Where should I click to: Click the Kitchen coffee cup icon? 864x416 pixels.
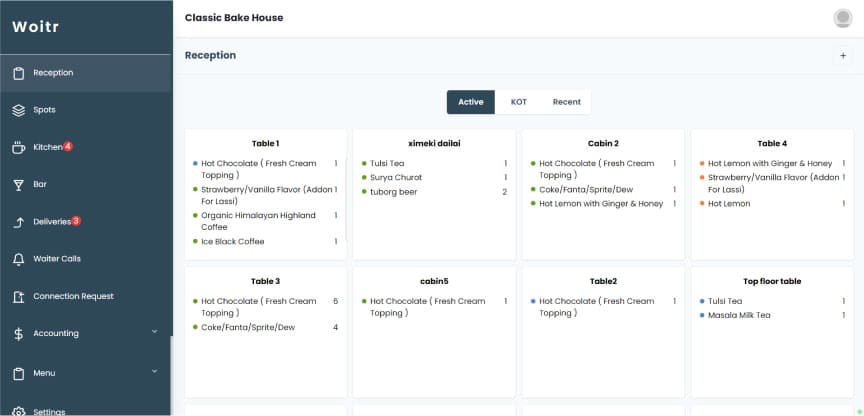[18, 147]
